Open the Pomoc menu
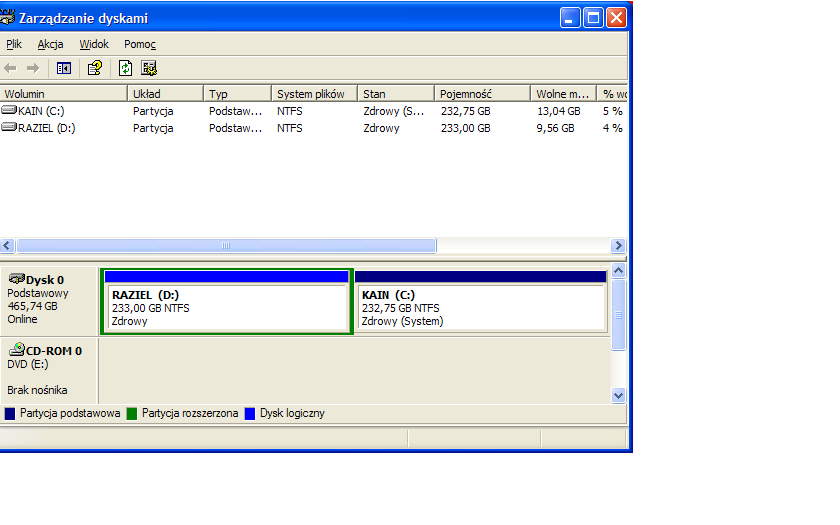The height and width of the screenshot is (525, 840). tap(140, 44)
